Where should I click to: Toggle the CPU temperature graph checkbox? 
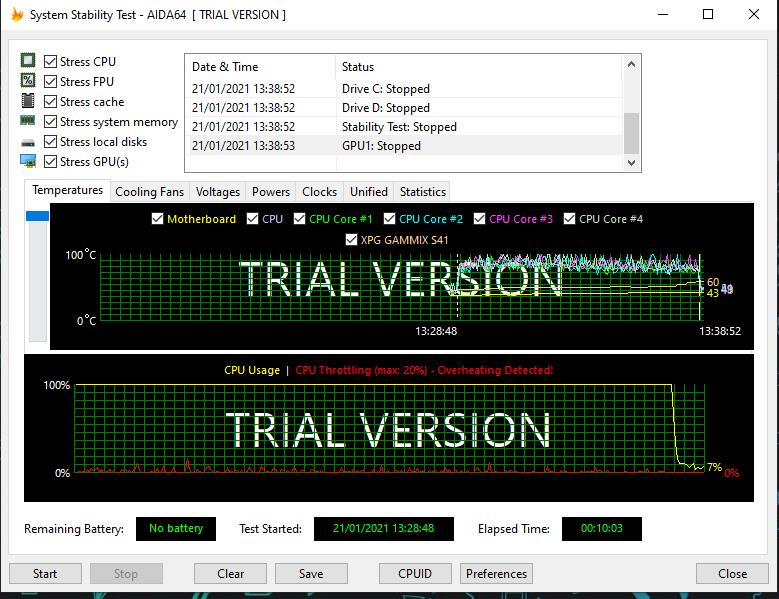click(252, 219)
